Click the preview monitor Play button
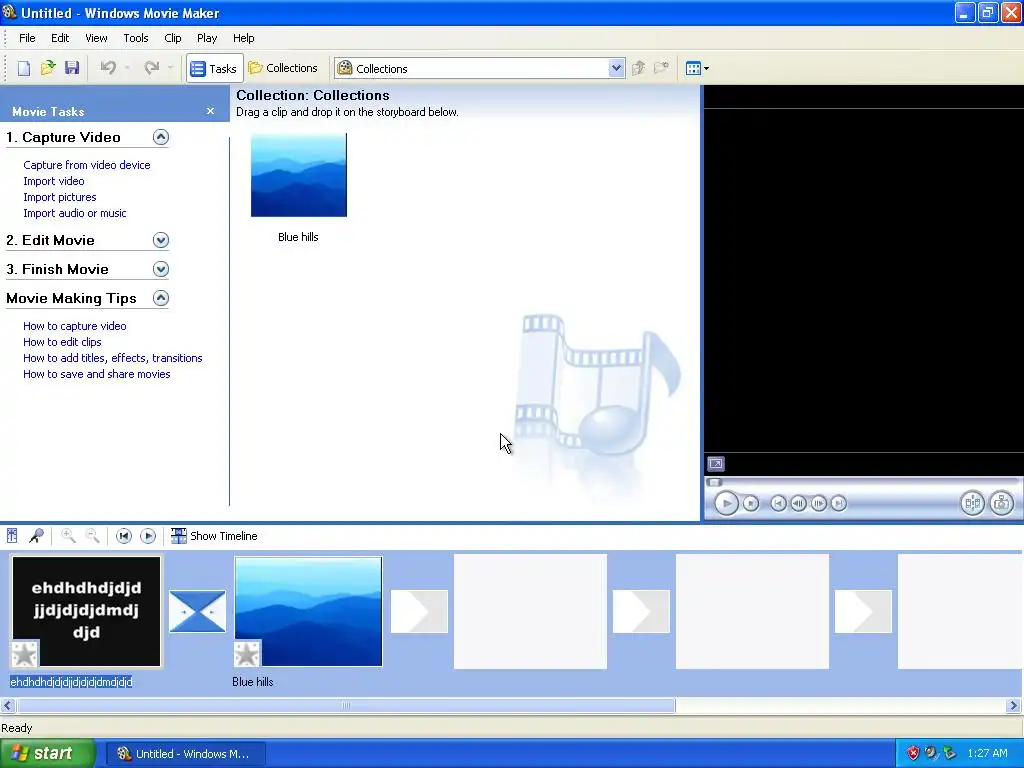The height and width of the screenshot is (768, 1024). coord(726,504)
